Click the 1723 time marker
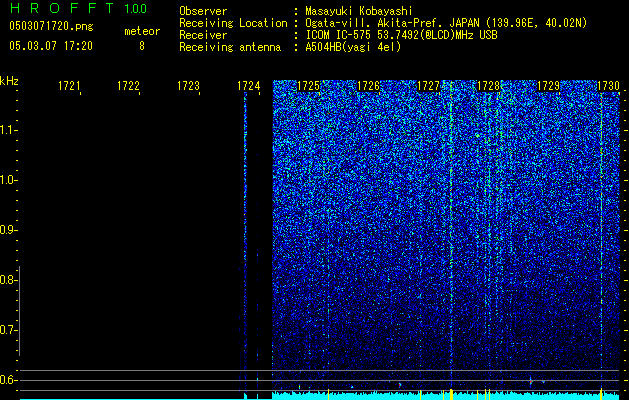 [x=188, y=86]
